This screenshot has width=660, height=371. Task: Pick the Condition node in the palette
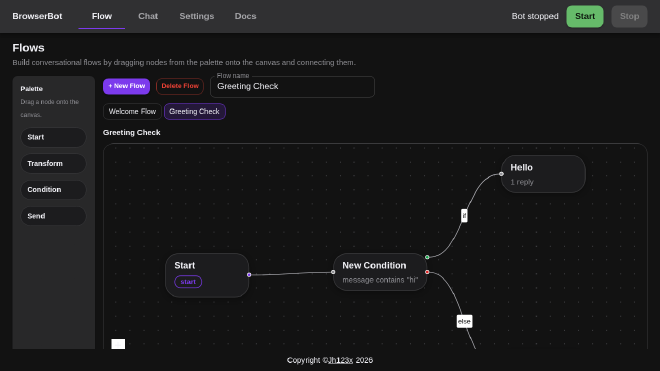click(53, 190)
